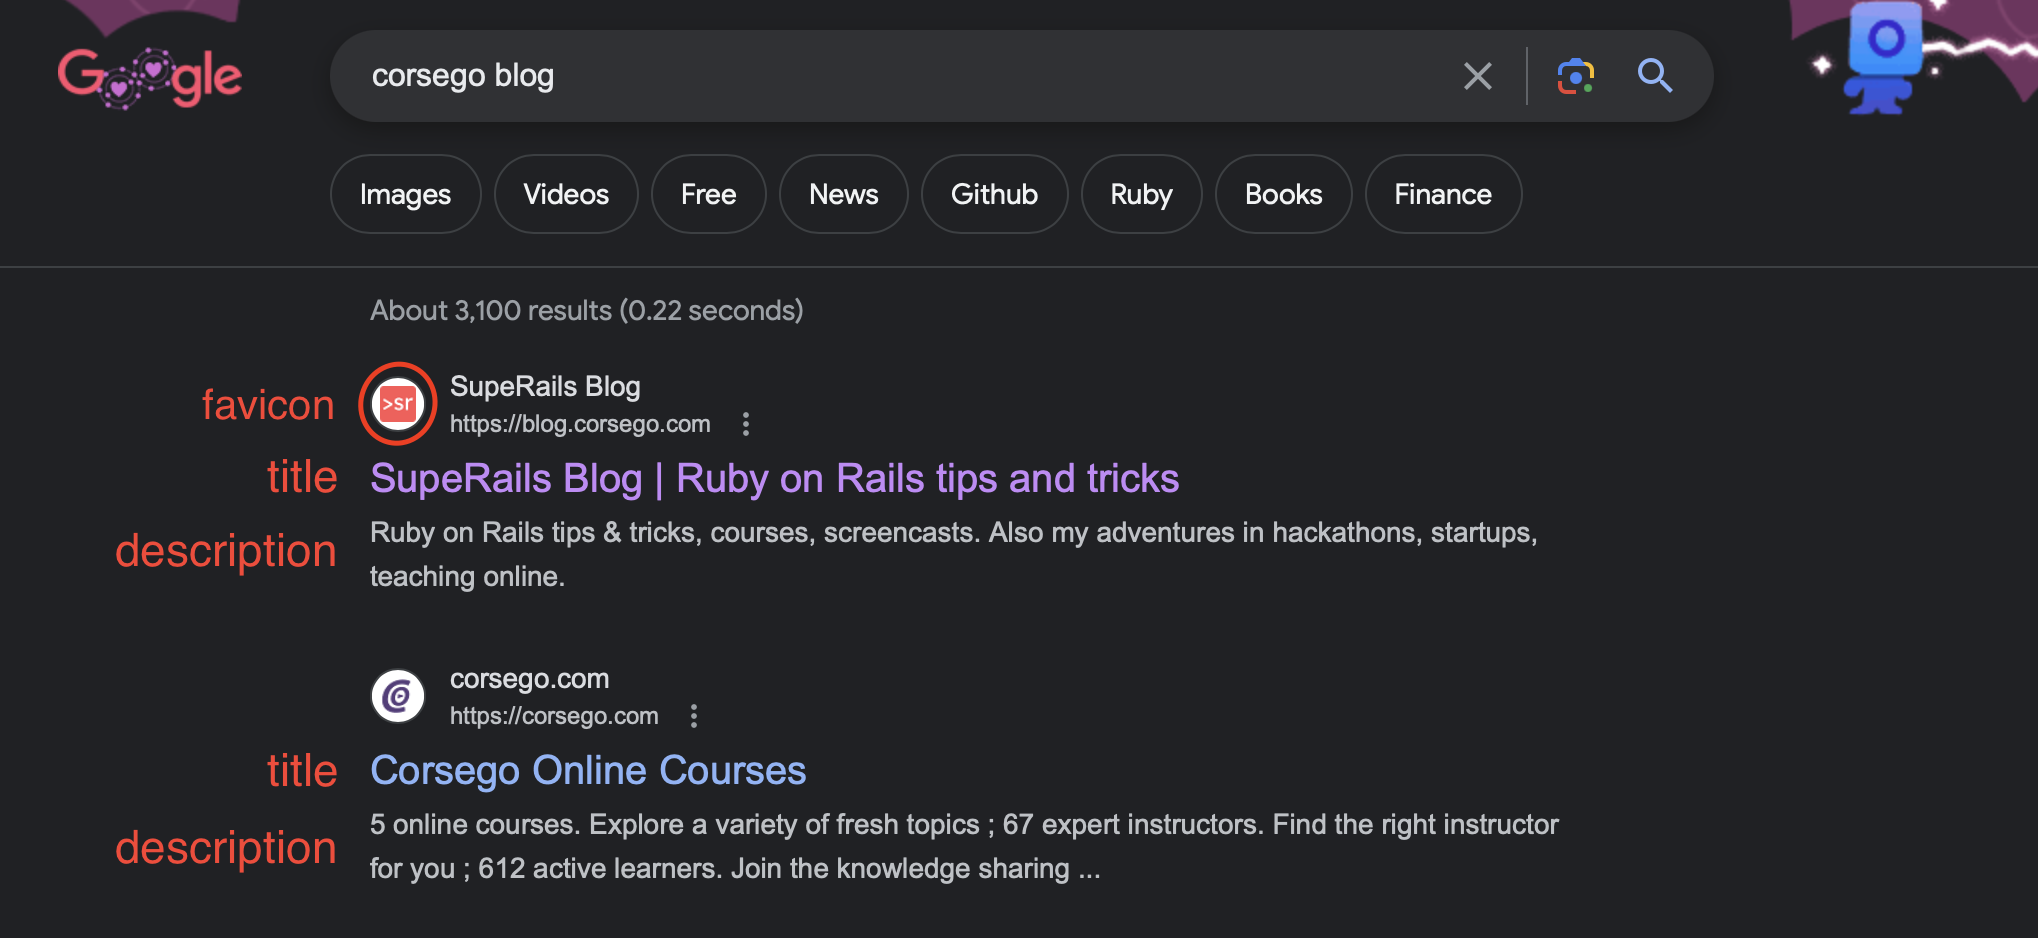Viewport: 2038px width, 938px height.
Task: Select the Ruby filter chip
Action: [1141, 194]
